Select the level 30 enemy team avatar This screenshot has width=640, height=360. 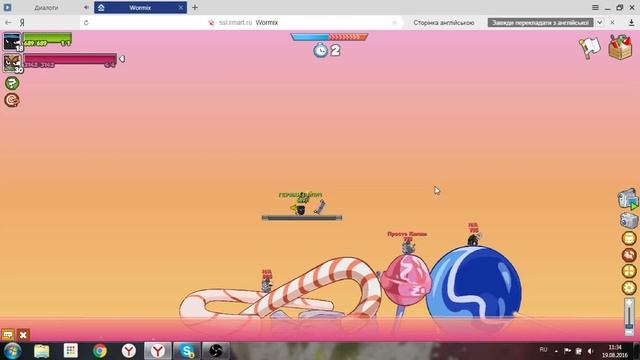[12, 63]
